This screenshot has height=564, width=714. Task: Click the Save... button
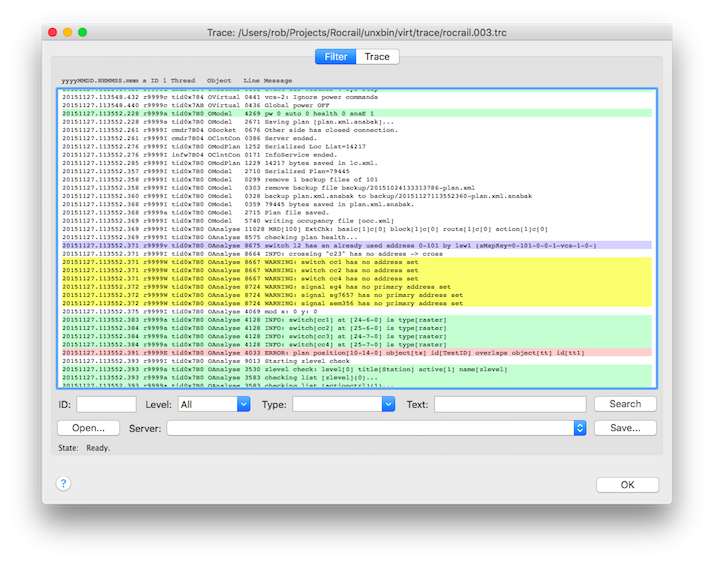pos(625,428)
